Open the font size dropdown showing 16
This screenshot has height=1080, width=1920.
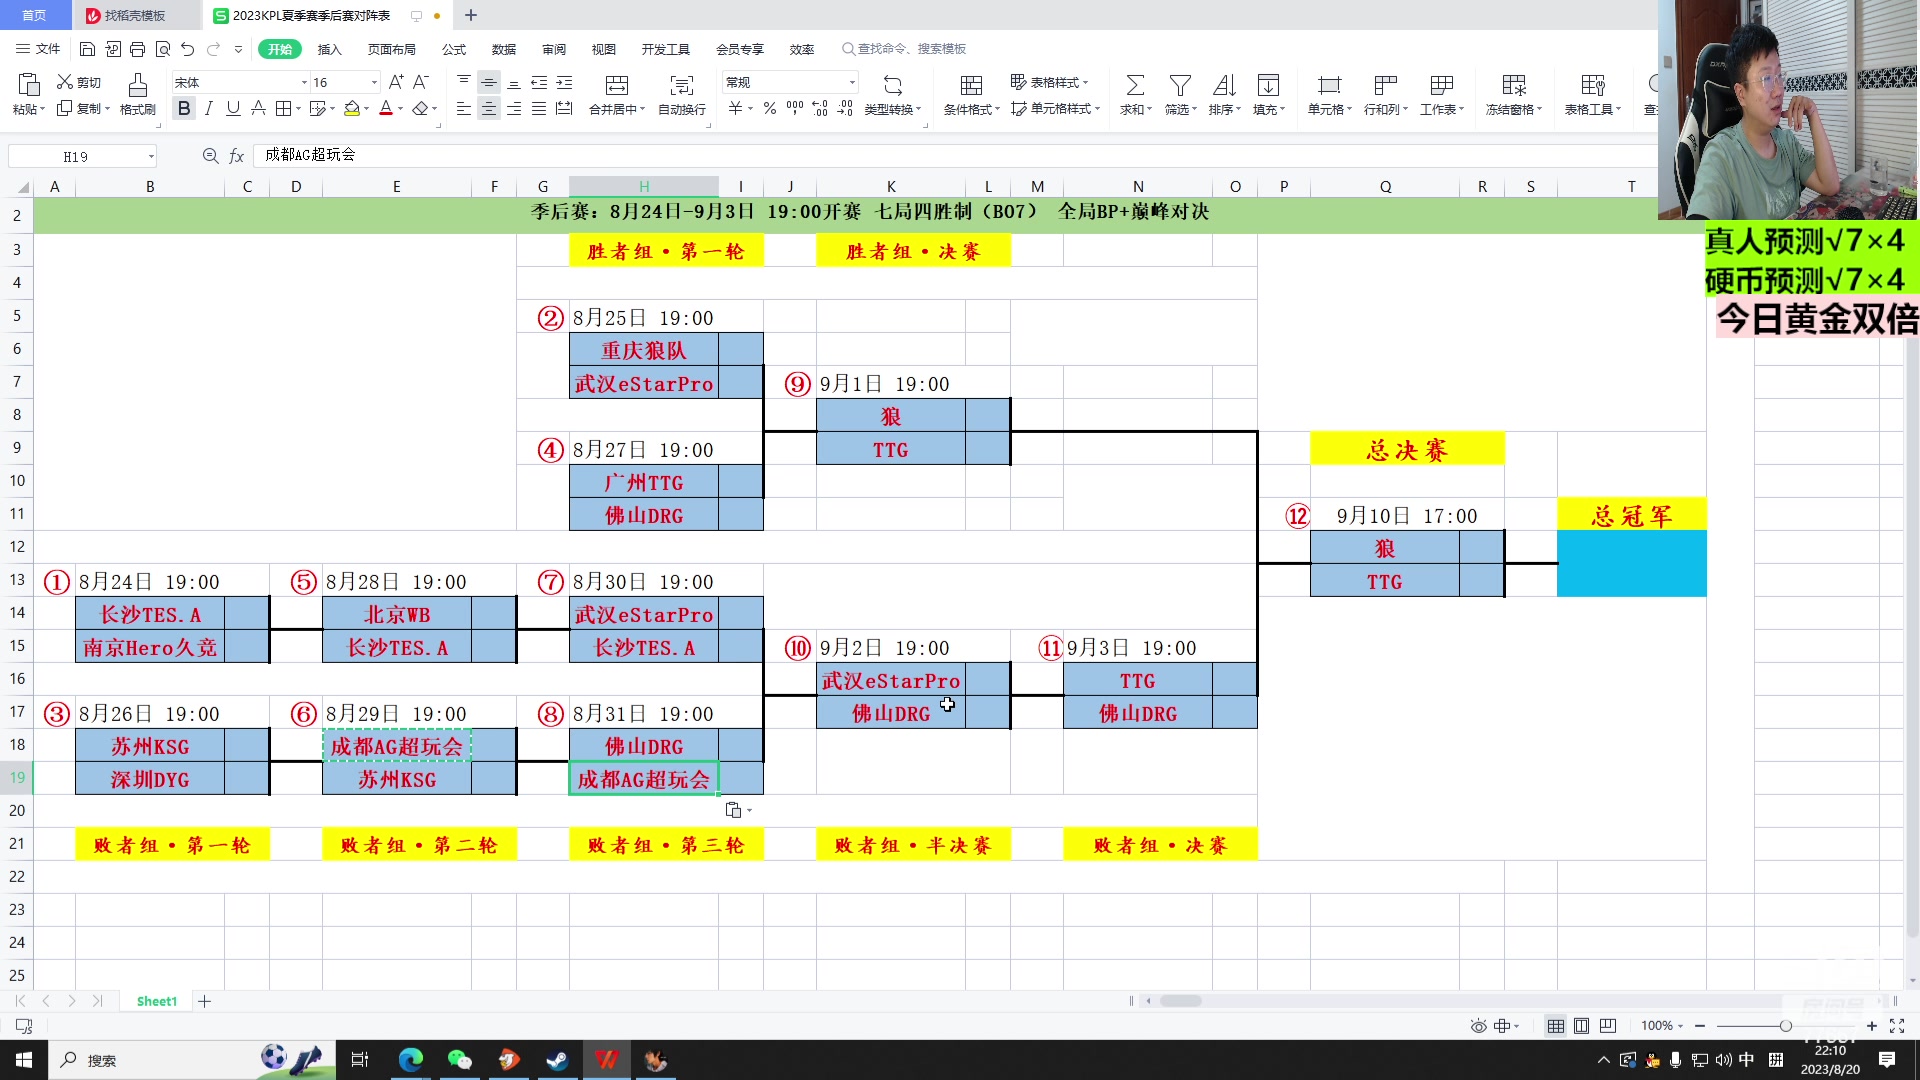pos(374,82)
